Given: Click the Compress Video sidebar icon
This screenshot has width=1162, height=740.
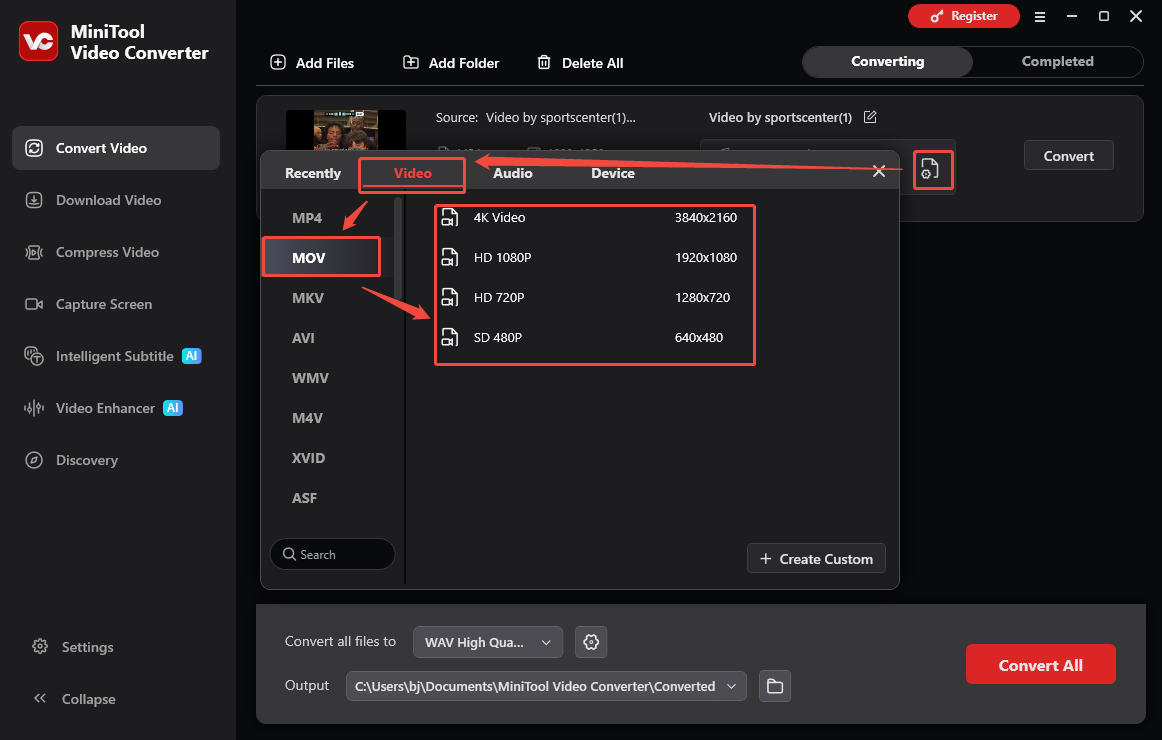Looking at the screenshot, I should pyautogui.click(x=34, y=252).
